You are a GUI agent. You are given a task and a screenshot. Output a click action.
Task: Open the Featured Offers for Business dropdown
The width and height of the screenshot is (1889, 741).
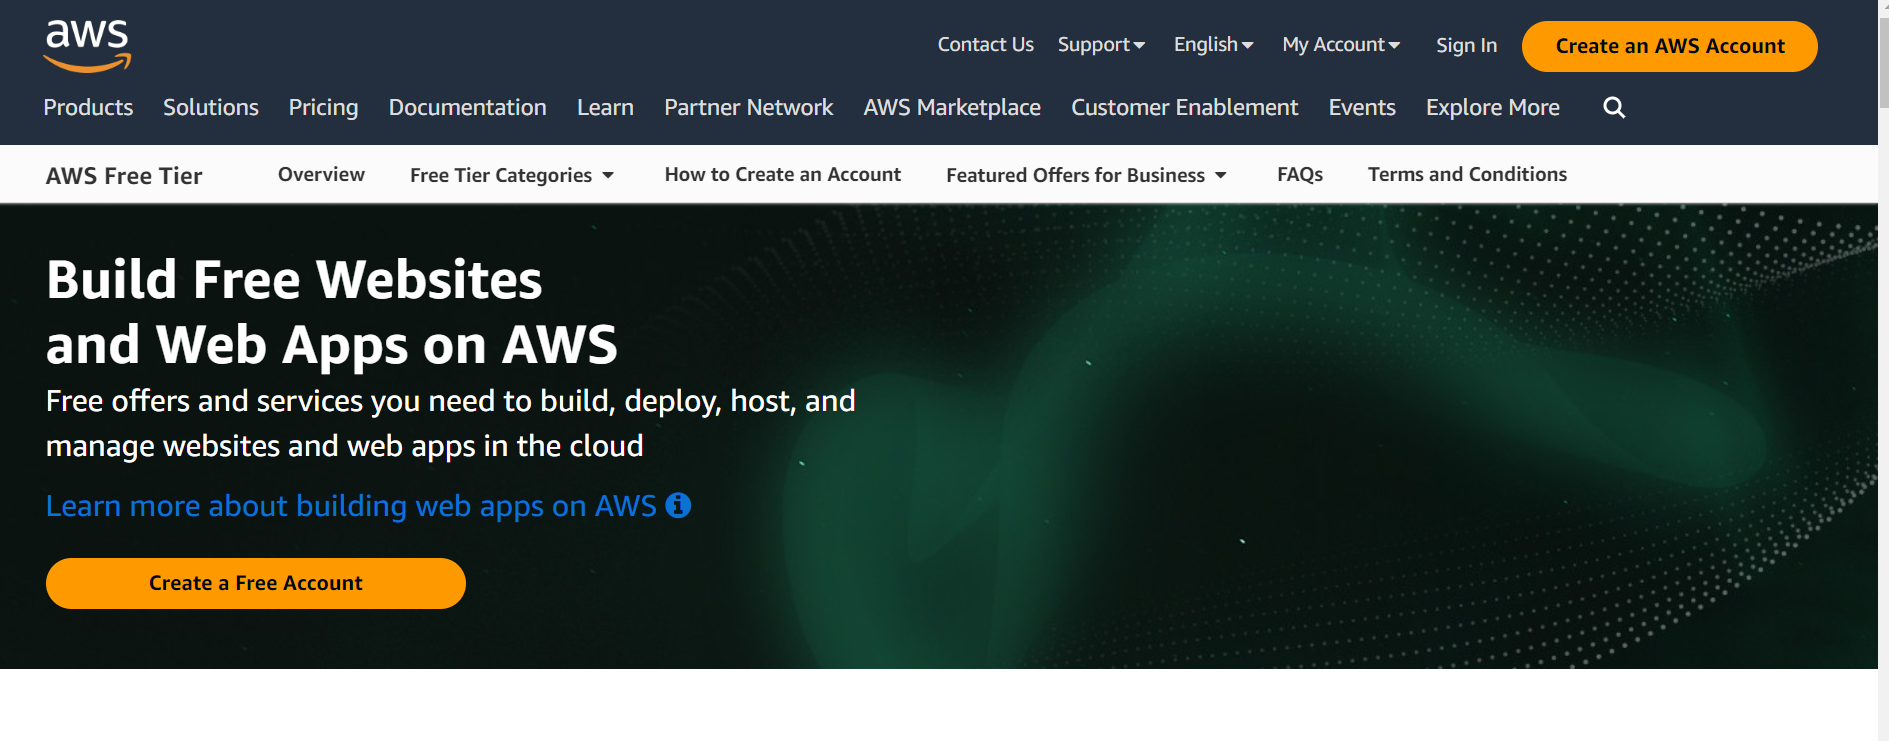pyautogui.click(x=1086, y=175)
